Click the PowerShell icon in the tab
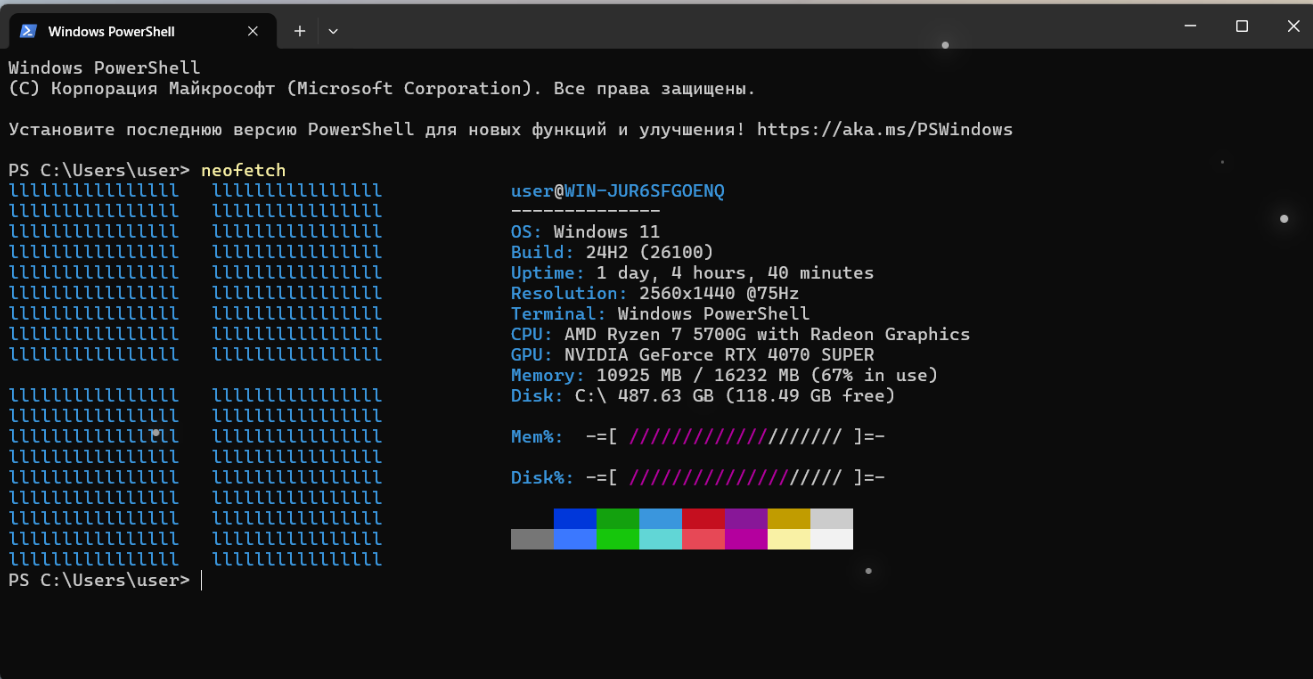The width and height of the screenshot is (1313, 679). click(29, 31)
